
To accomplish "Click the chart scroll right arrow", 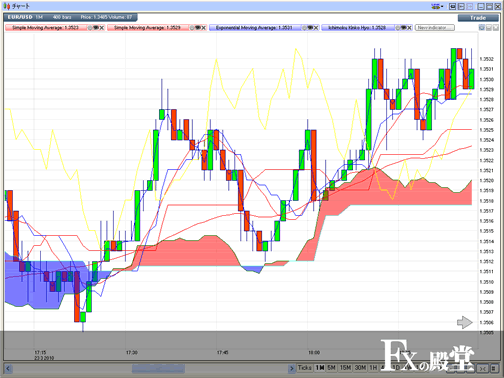I will coord(292,369).
